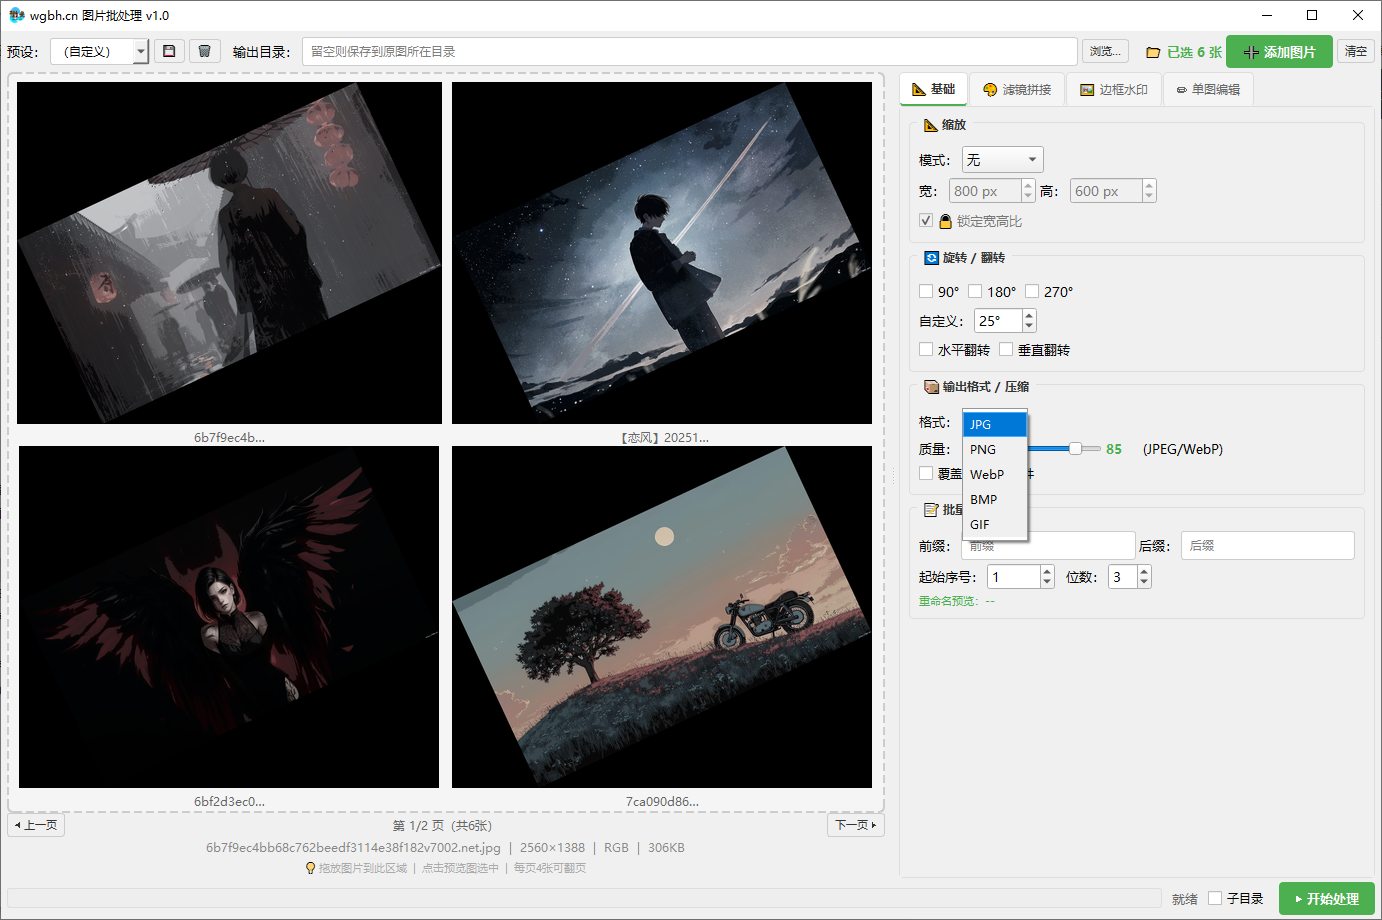Switch to the 基础 tab
The width and height of the screenshot is (1382, 920).
tap(933, 89)
